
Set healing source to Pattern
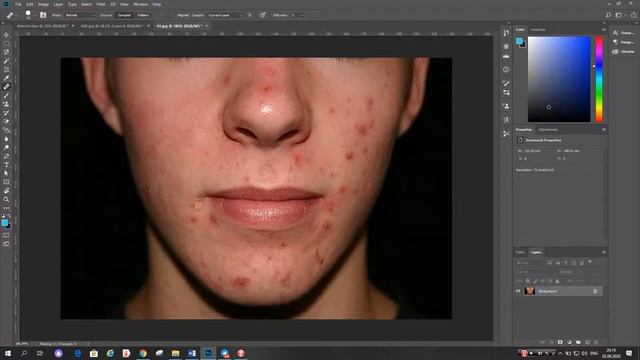pos(143,15)
